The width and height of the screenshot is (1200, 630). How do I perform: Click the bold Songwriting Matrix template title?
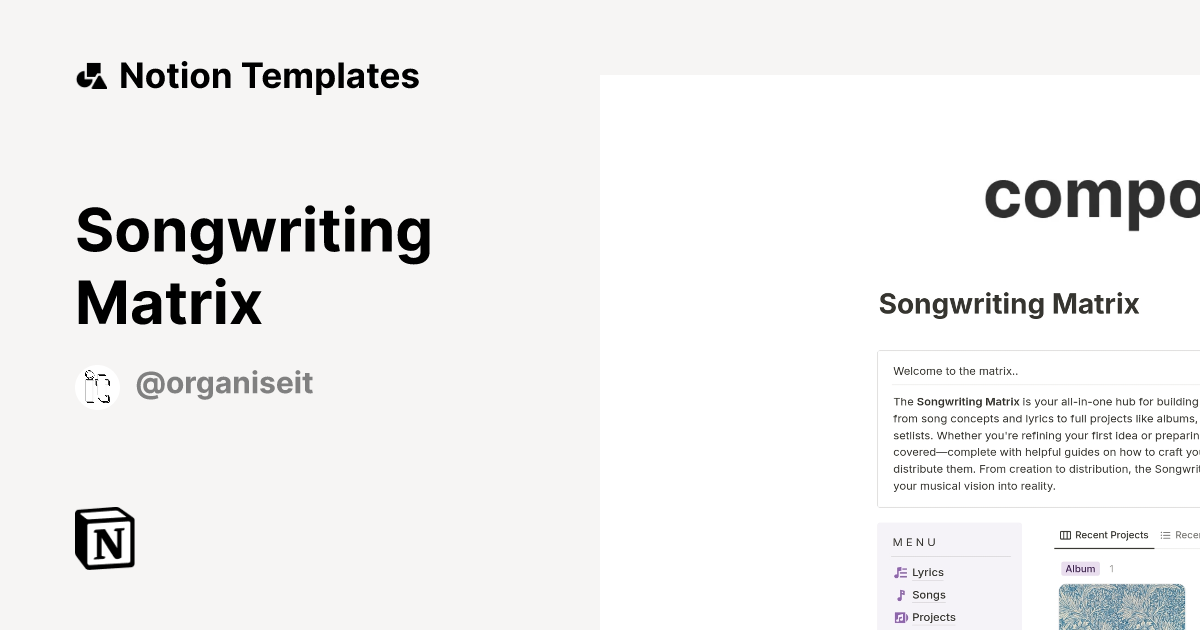[x=254, y=266]
